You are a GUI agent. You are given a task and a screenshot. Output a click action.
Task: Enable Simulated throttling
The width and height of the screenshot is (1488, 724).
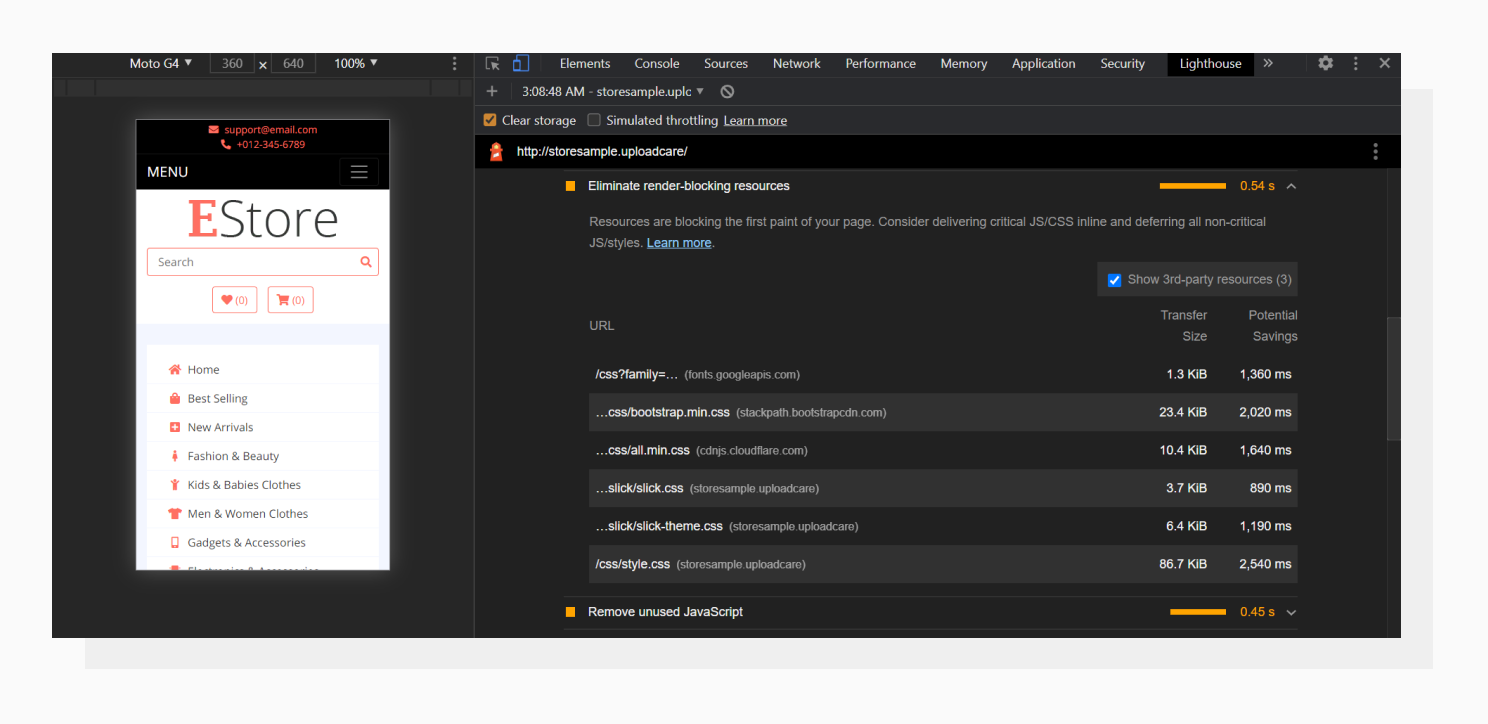coord(594,119)
